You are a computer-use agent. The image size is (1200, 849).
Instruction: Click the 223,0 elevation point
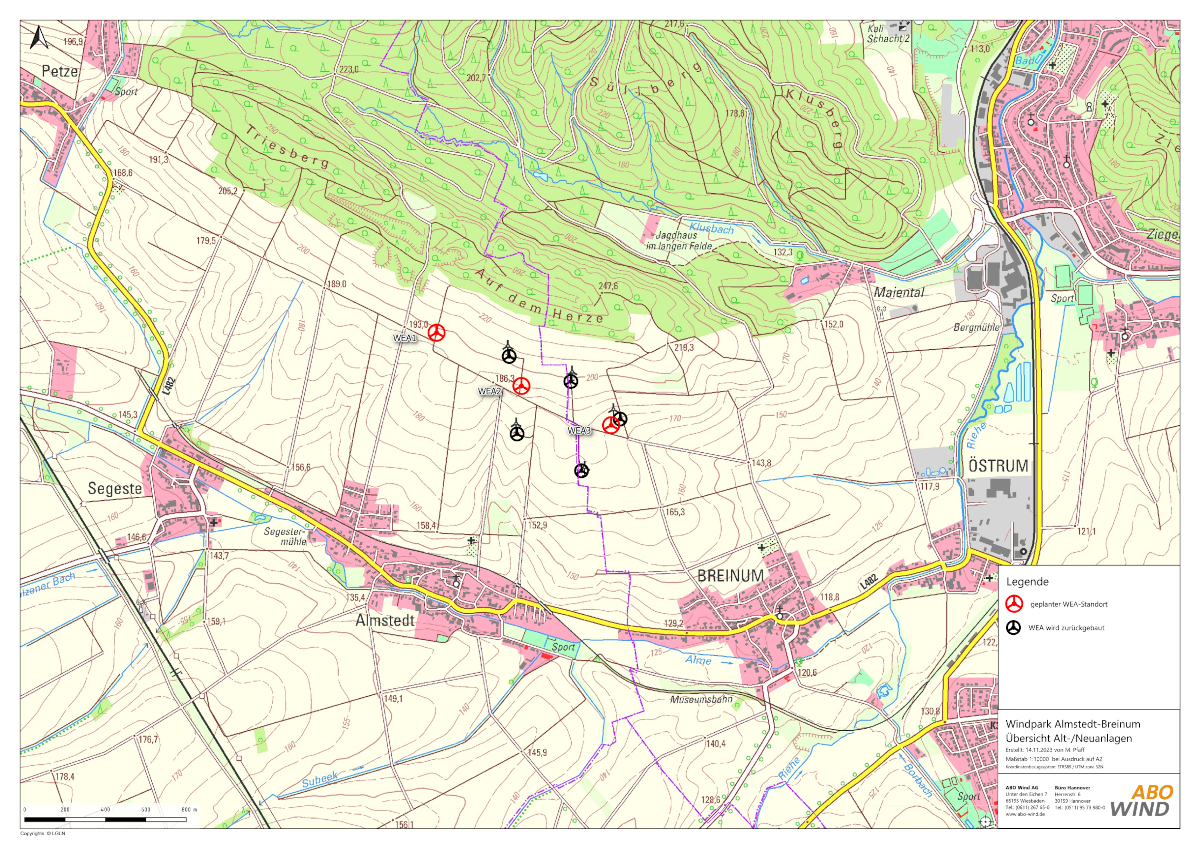pyautogui.click(x=347, y=70)
